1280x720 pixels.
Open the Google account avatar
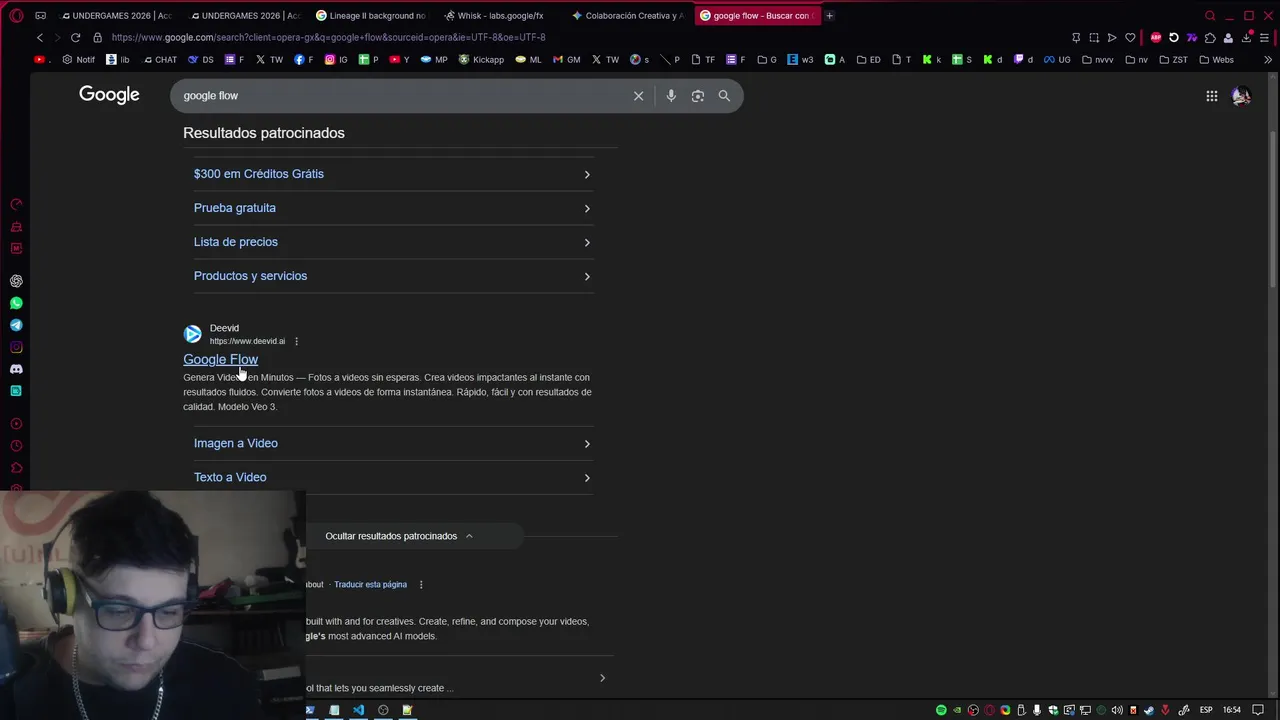click(x=1241, y=96)
